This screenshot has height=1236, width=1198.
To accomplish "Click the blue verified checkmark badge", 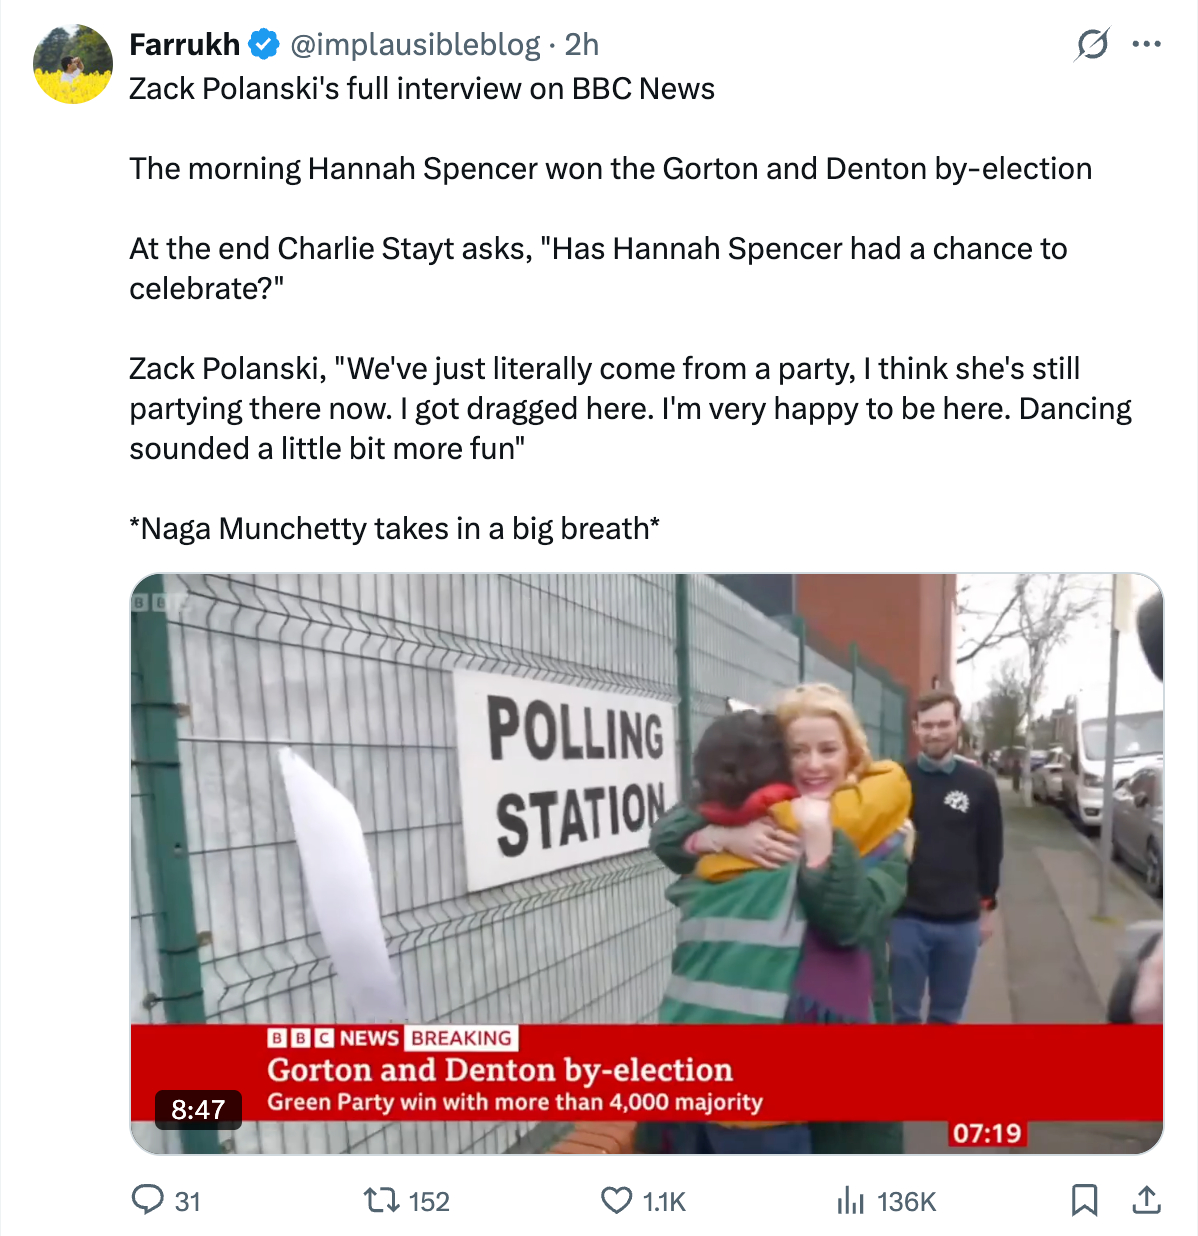I will pyautogui.click(x=263, y=45).
